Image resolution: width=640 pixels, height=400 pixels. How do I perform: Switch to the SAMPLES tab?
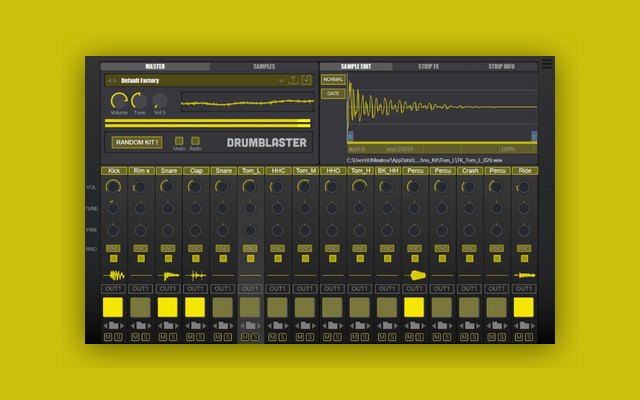tap(264, 67)
